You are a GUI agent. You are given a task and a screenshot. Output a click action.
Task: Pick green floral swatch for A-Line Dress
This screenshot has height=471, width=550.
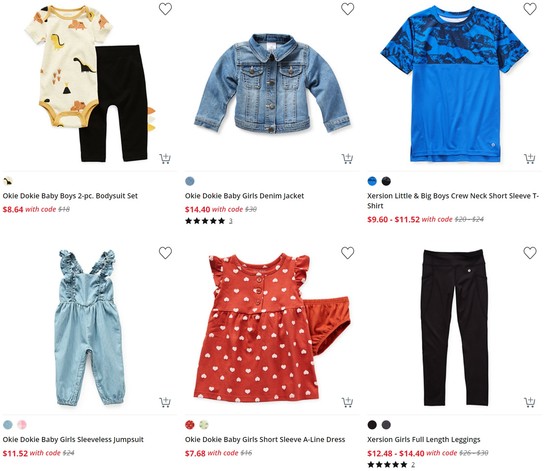point(204,425)
